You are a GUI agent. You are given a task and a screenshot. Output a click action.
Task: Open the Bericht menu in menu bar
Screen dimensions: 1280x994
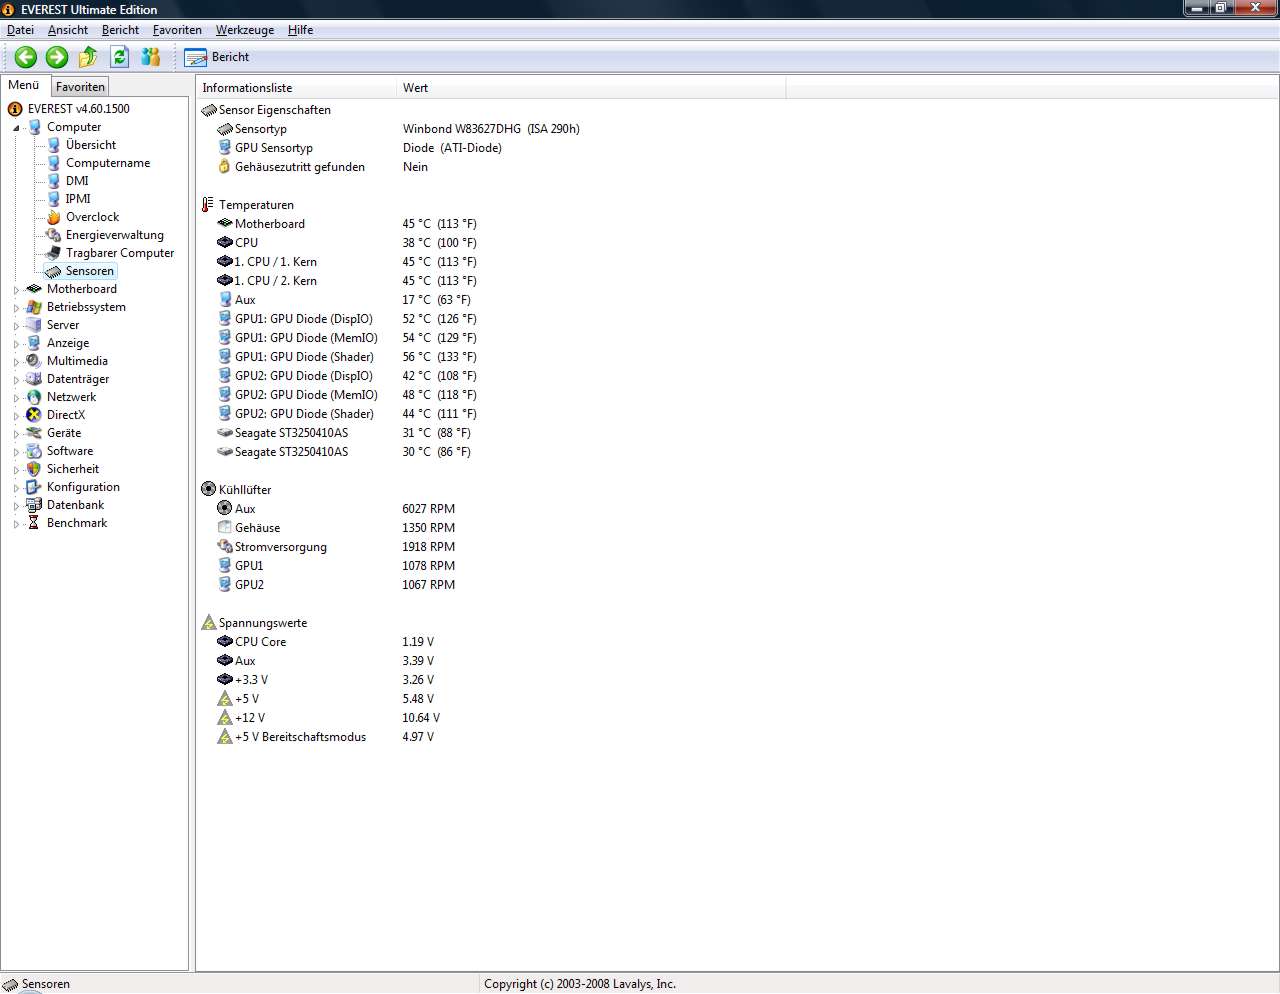120,30
